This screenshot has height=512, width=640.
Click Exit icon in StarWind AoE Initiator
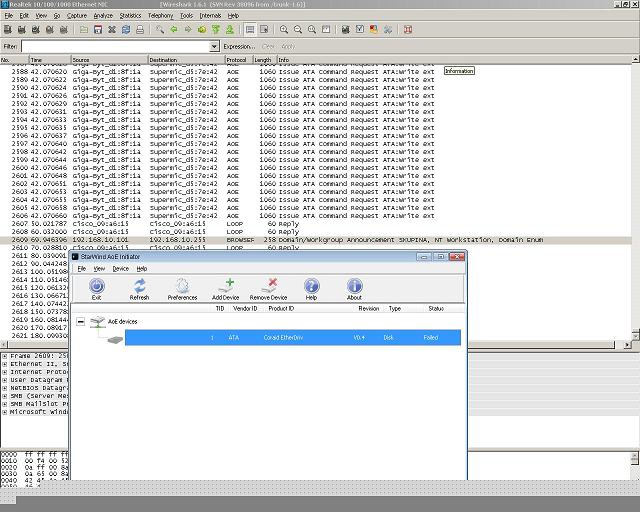tap(97, 289)
